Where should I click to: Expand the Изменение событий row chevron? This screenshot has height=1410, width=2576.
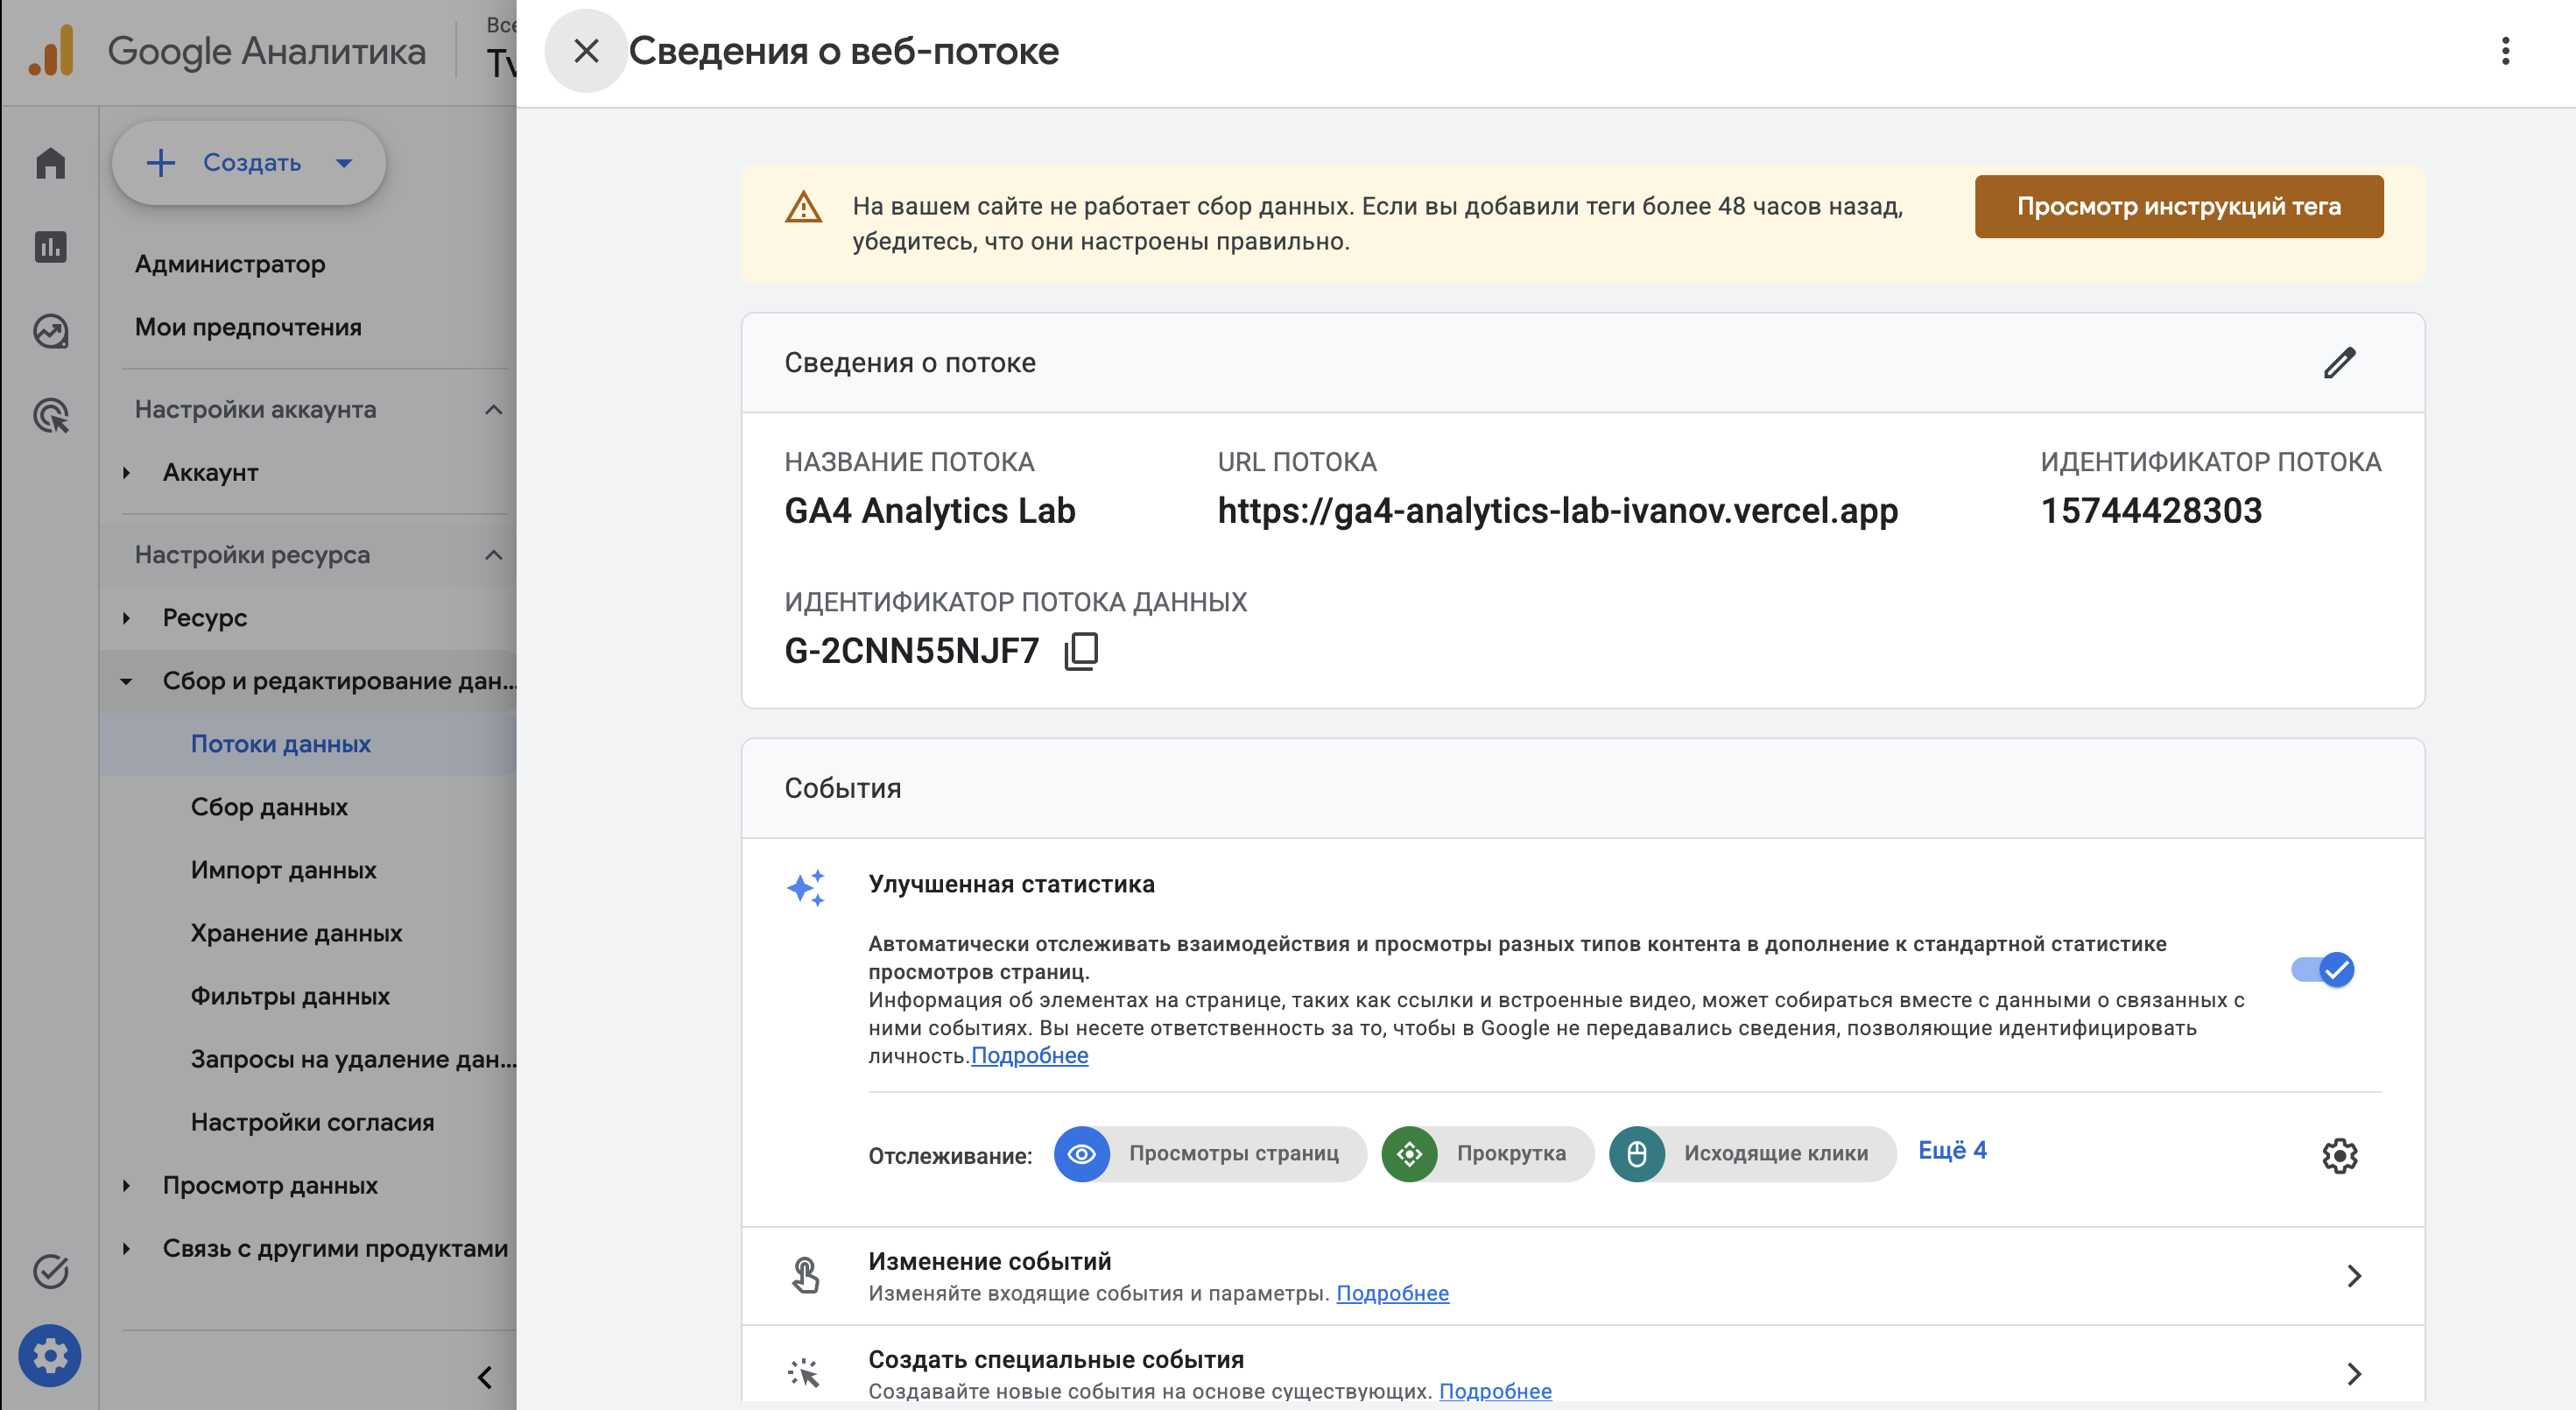[x=2354, y=1276]
